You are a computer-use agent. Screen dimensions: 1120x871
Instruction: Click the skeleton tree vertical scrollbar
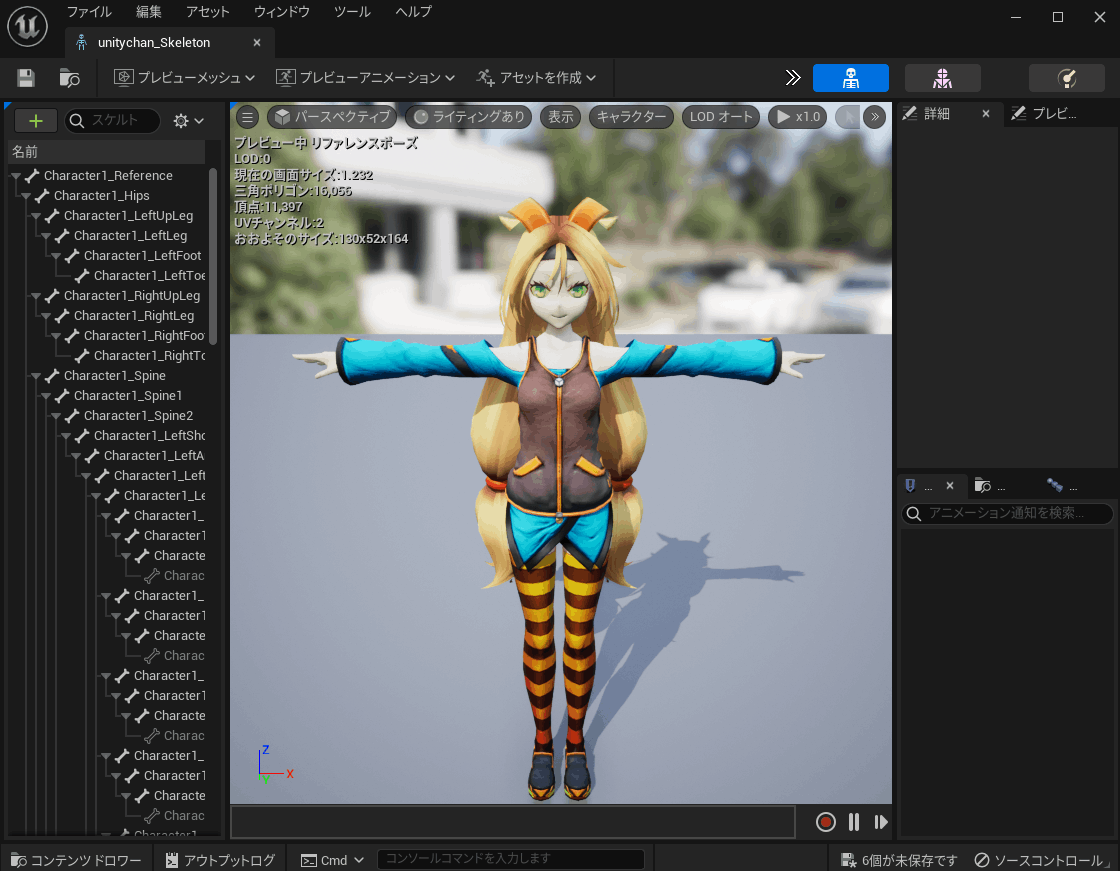212,257
